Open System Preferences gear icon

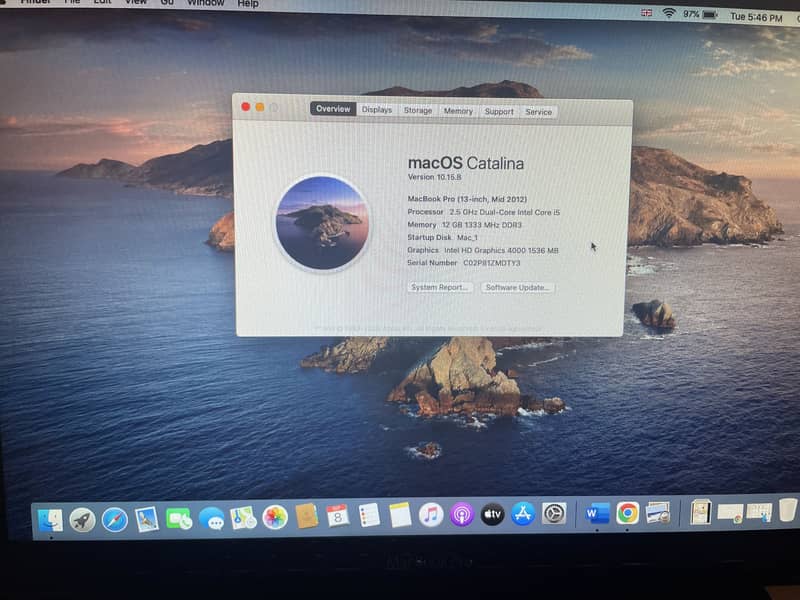click(x=554, y=514)
